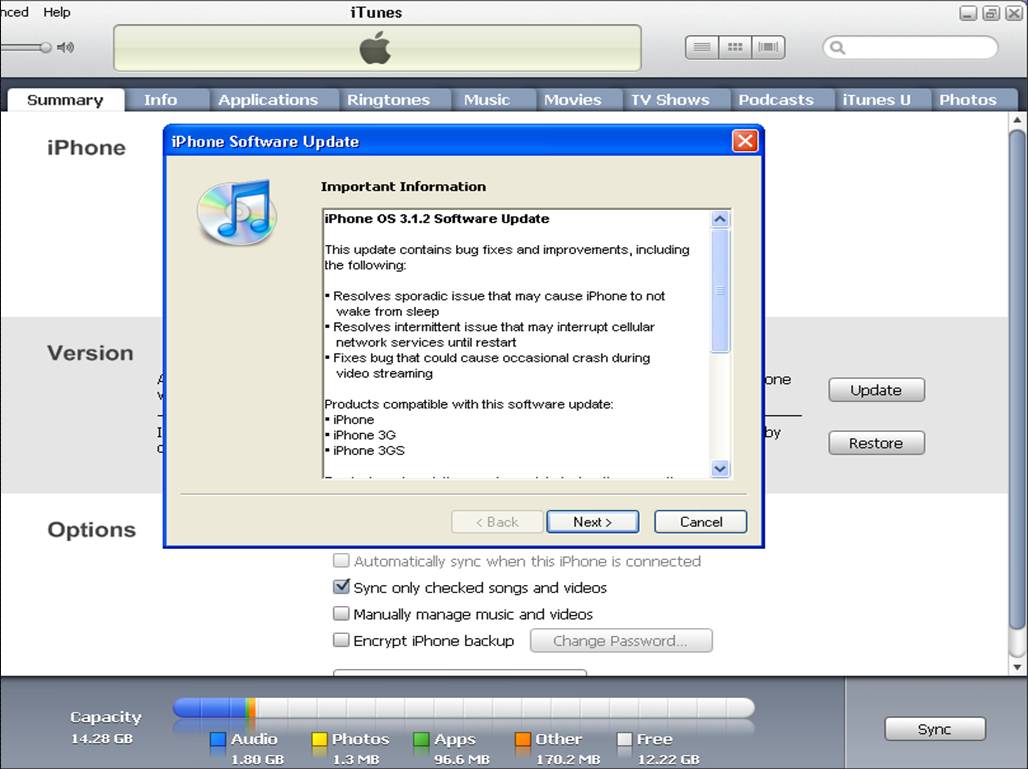
Task: Click main window scroll down arrow
Action: pos(1017,667)
